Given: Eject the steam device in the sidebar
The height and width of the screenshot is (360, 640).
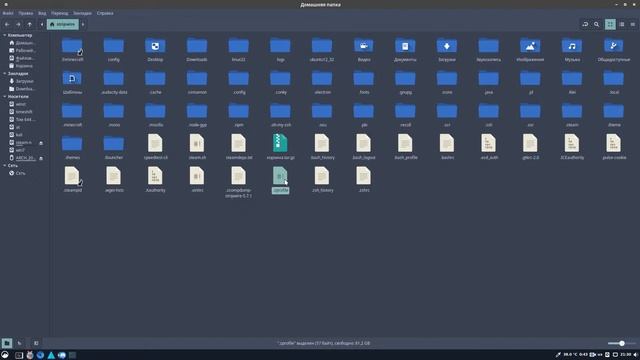Looking at the screenshot, I should [x=41, y=143].
